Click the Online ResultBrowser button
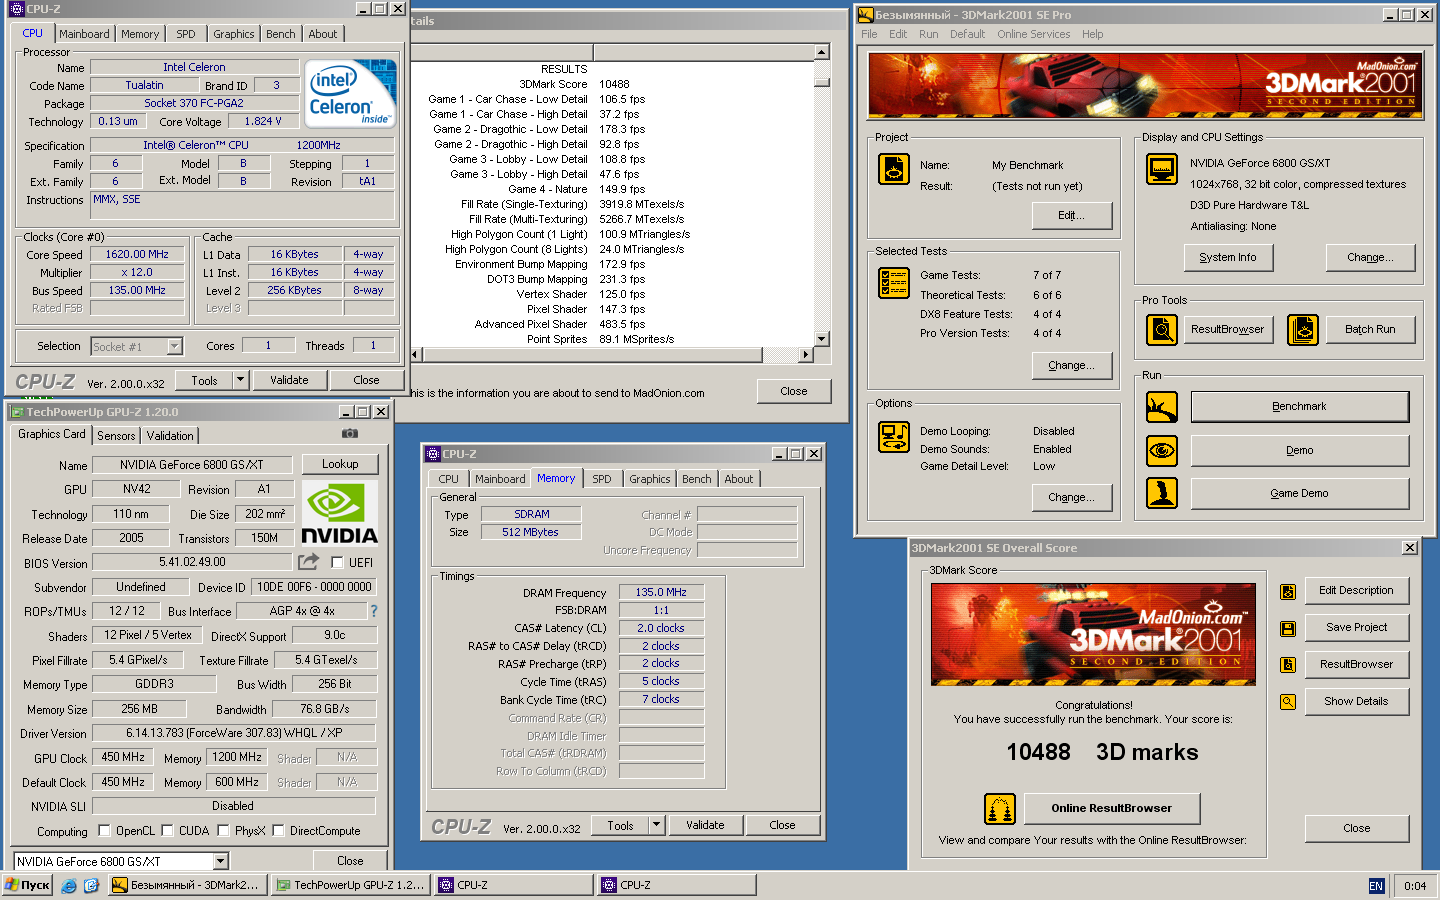 tap(1111, 808)
